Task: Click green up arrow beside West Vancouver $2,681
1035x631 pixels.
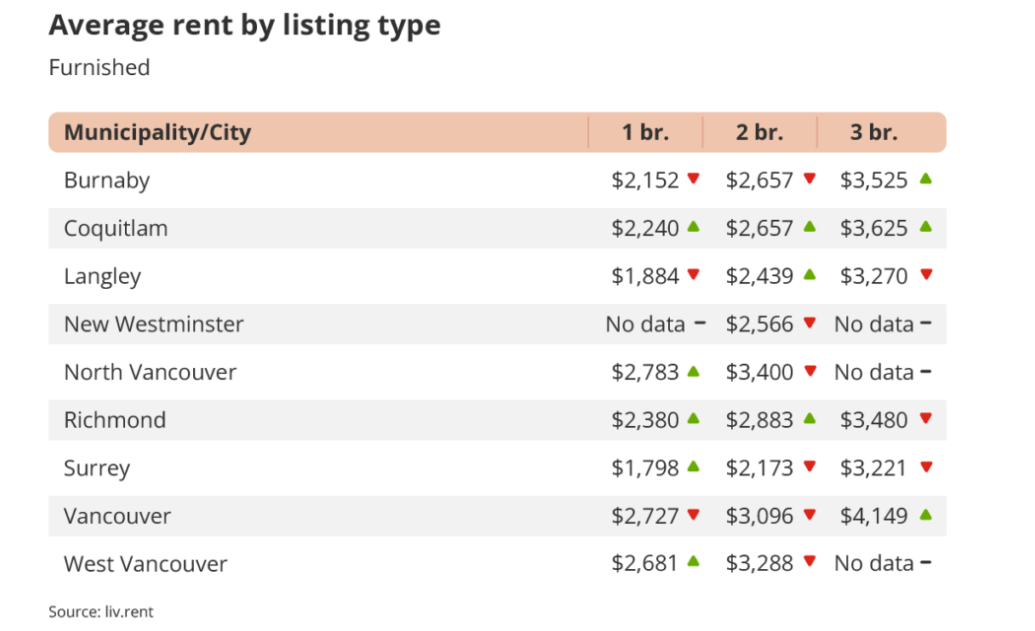Action: tap(694, 563)
